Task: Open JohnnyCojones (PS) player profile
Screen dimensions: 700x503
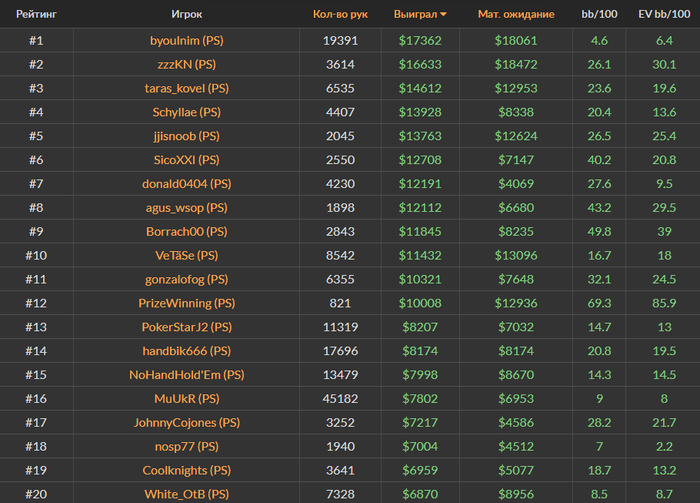Action: click(x=187, y=423)
